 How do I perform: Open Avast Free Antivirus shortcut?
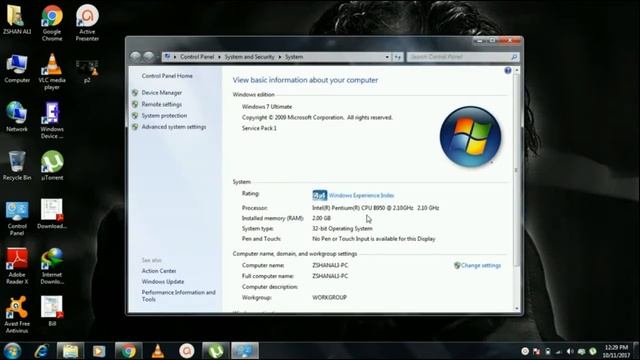coord(17,315)
